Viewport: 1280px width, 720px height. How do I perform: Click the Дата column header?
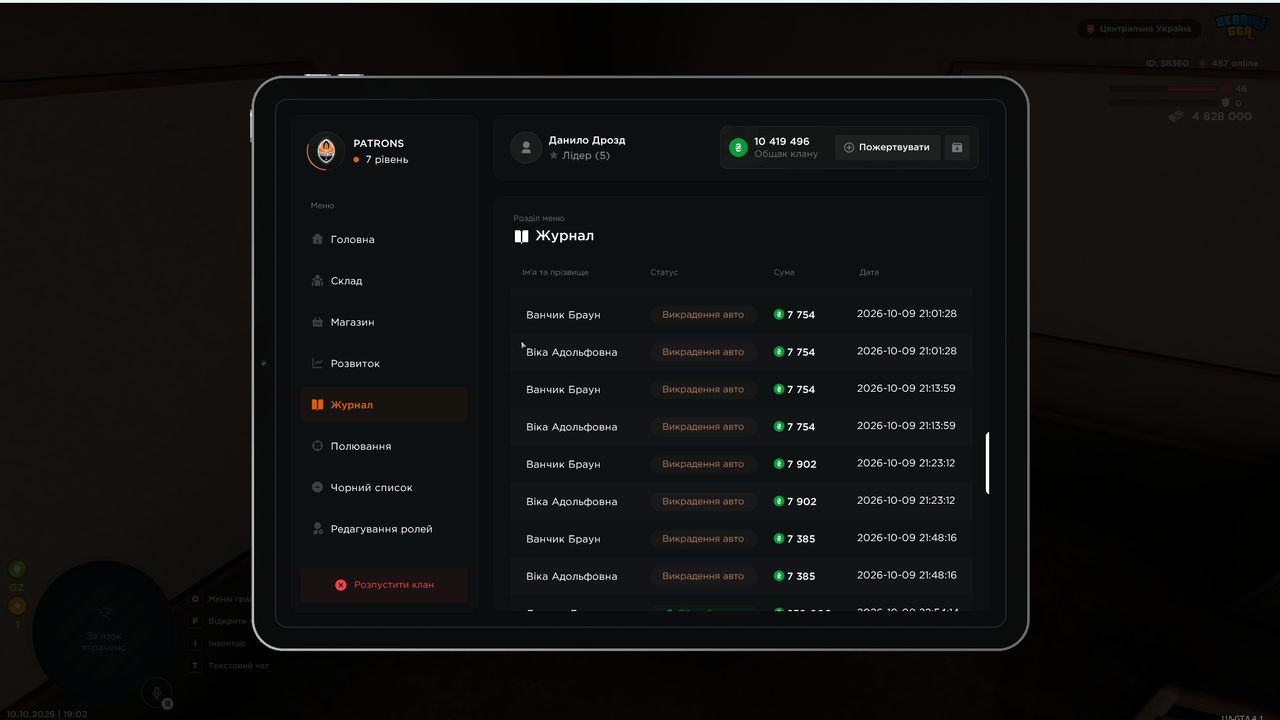[869, 272]
